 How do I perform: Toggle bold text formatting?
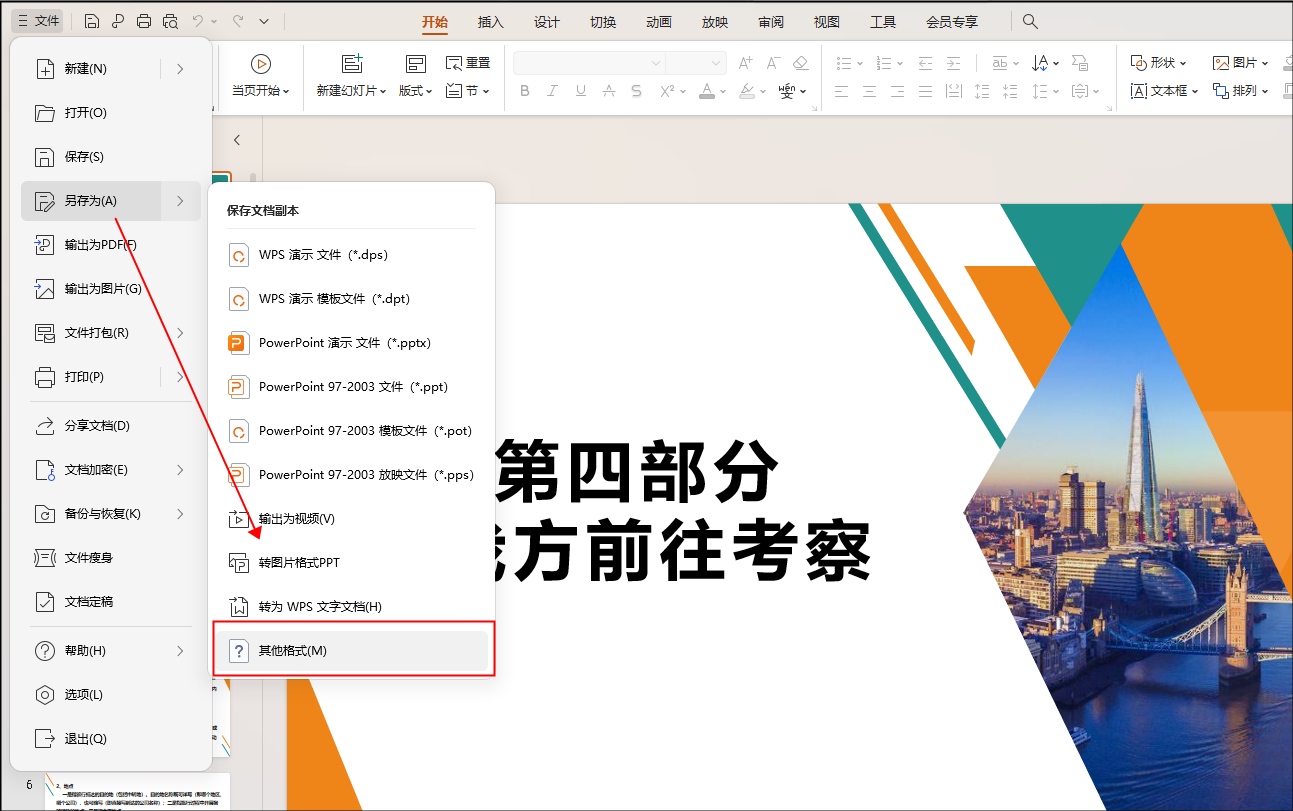click(x=524, y=91)
